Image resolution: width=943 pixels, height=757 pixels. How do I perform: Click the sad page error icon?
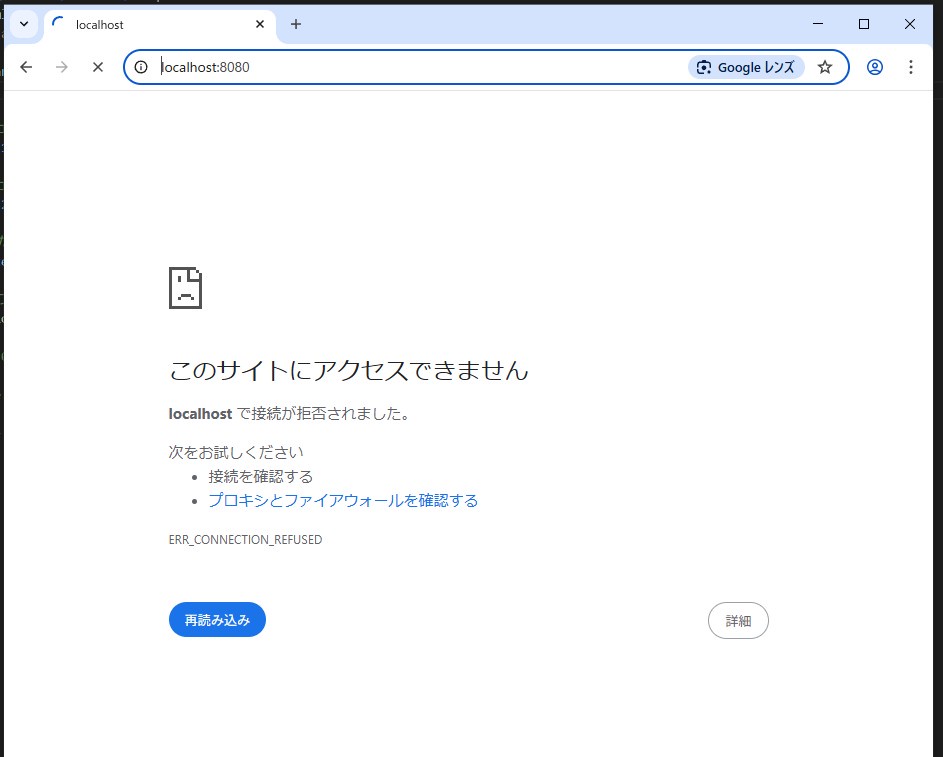[x=185, y=288]
